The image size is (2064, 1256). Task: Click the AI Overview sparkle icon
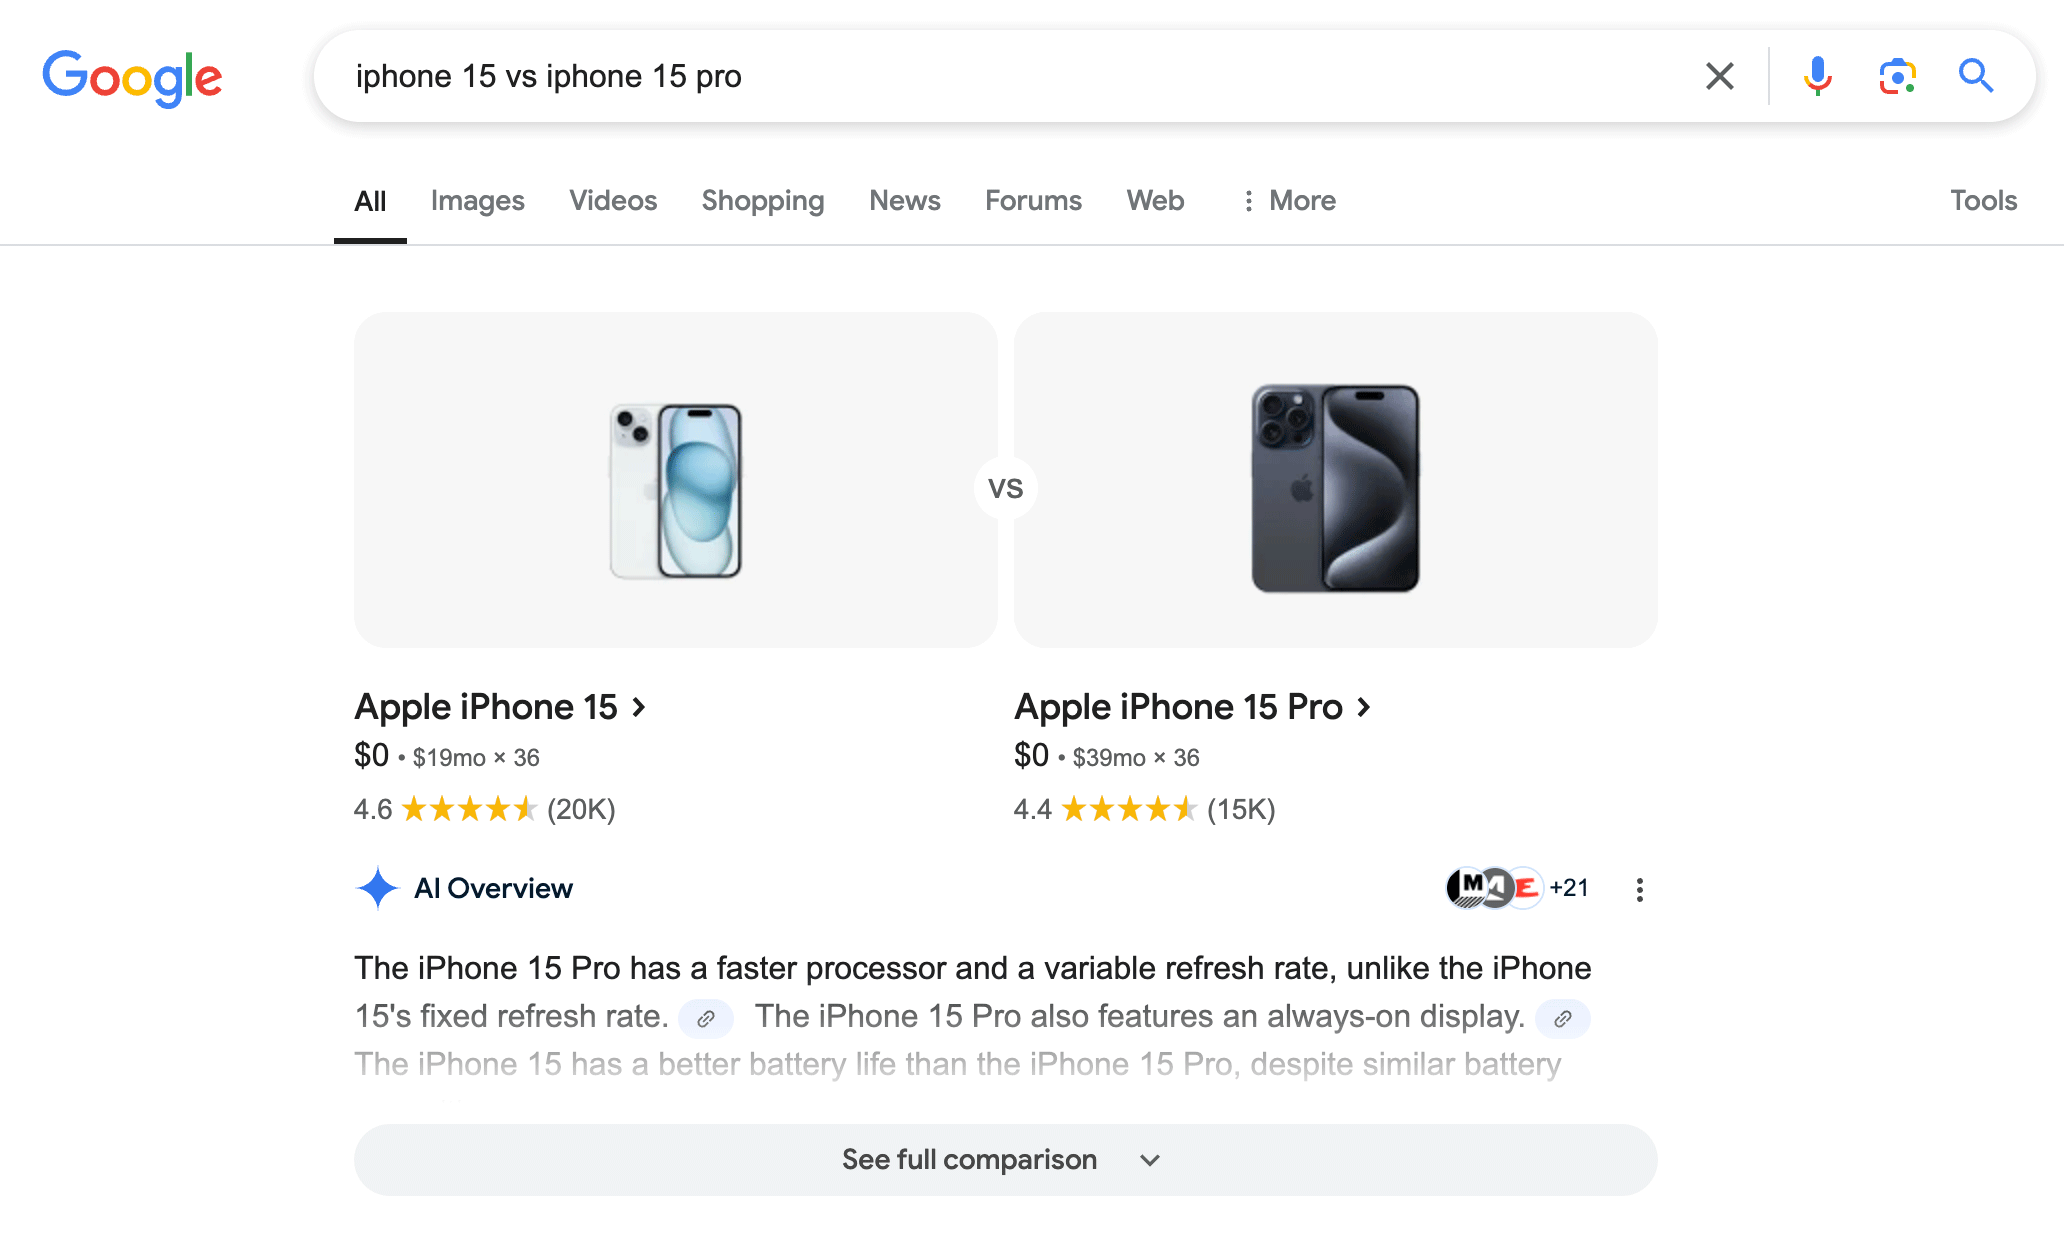(x=378, y=888)
